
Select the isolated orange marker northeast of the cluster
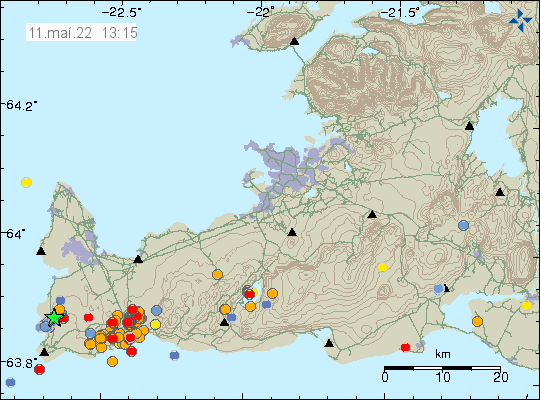(x=217, y=275)
